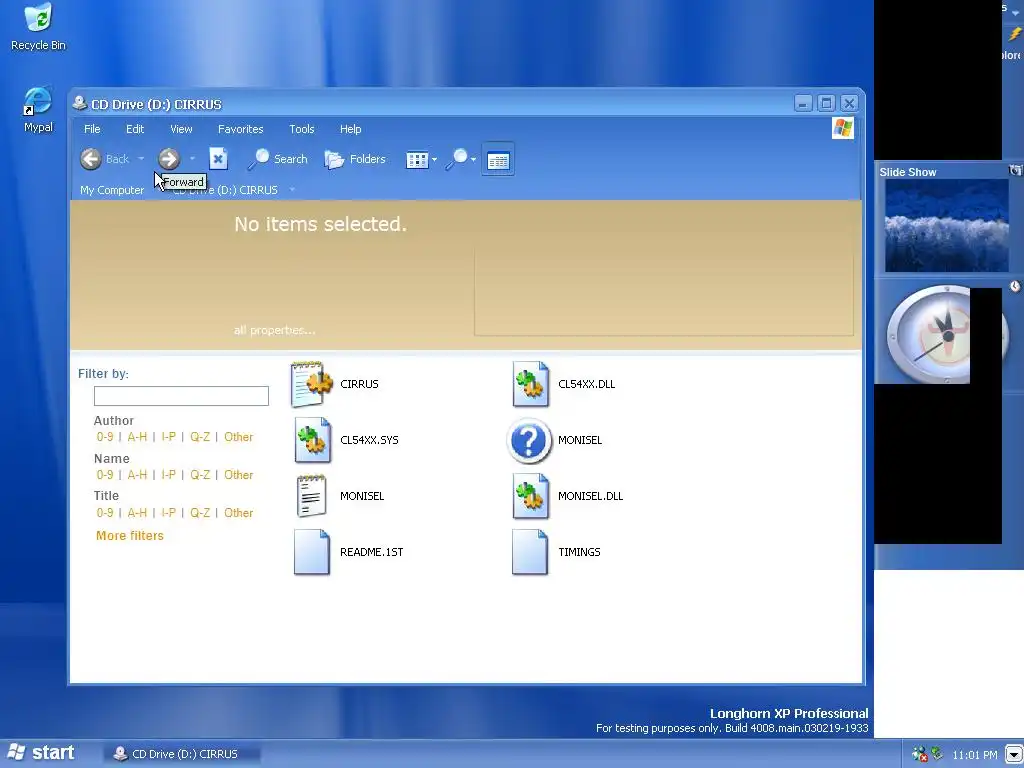Open the address bar path dropdown

[x=292, y=190]
